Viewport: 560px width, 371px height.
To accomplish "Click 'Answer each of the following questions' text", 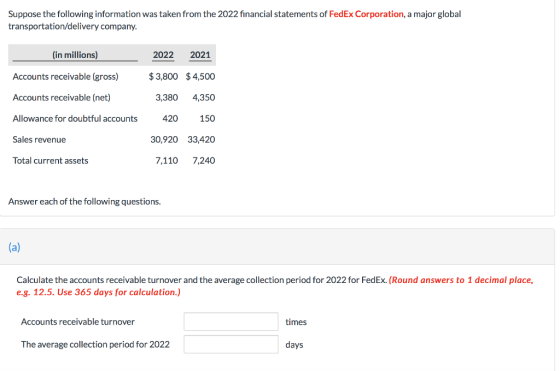I will [84, 202].
